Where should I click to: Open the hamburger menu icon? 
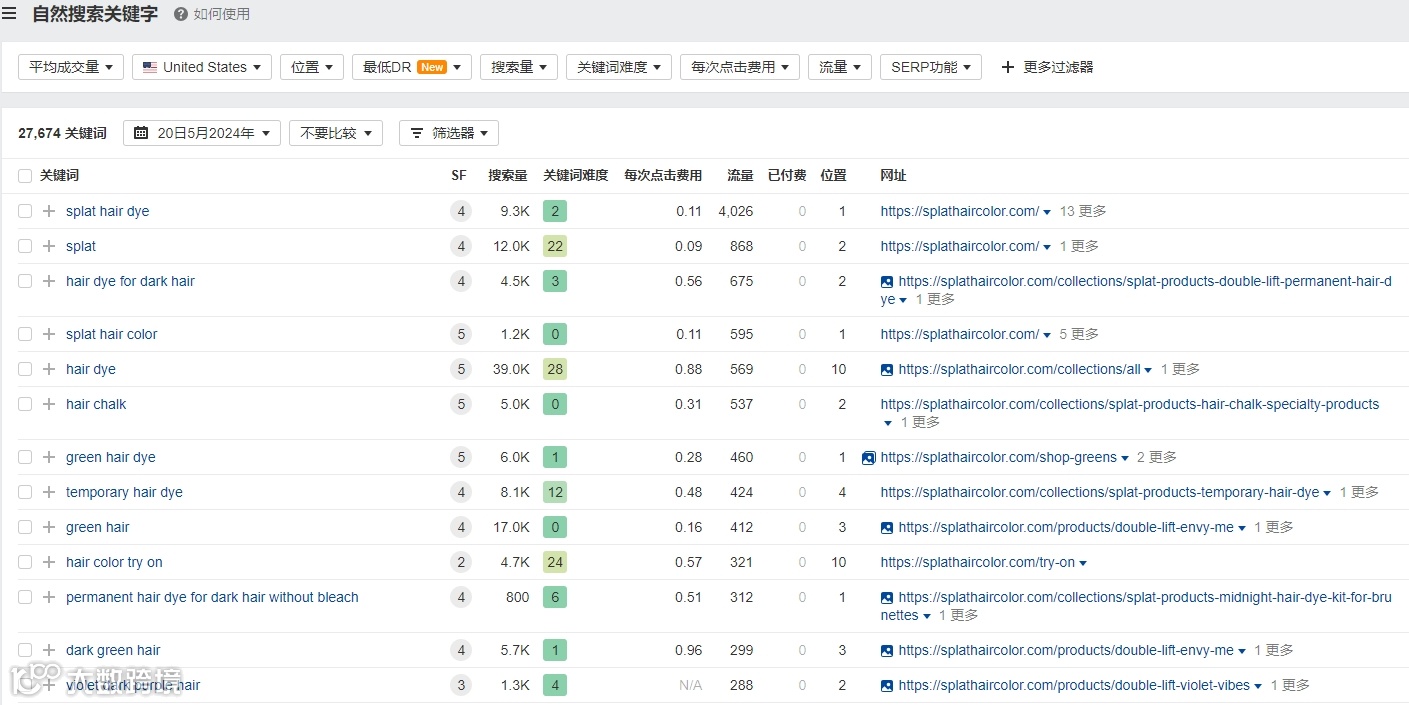(9, 14)
